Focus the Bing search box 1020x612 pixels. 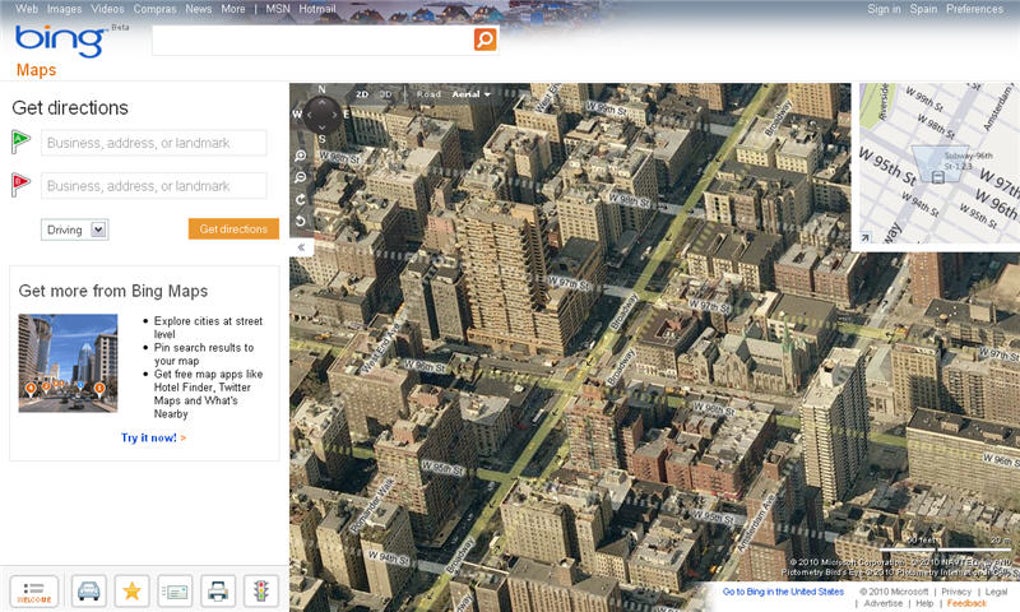click(312, 40)
